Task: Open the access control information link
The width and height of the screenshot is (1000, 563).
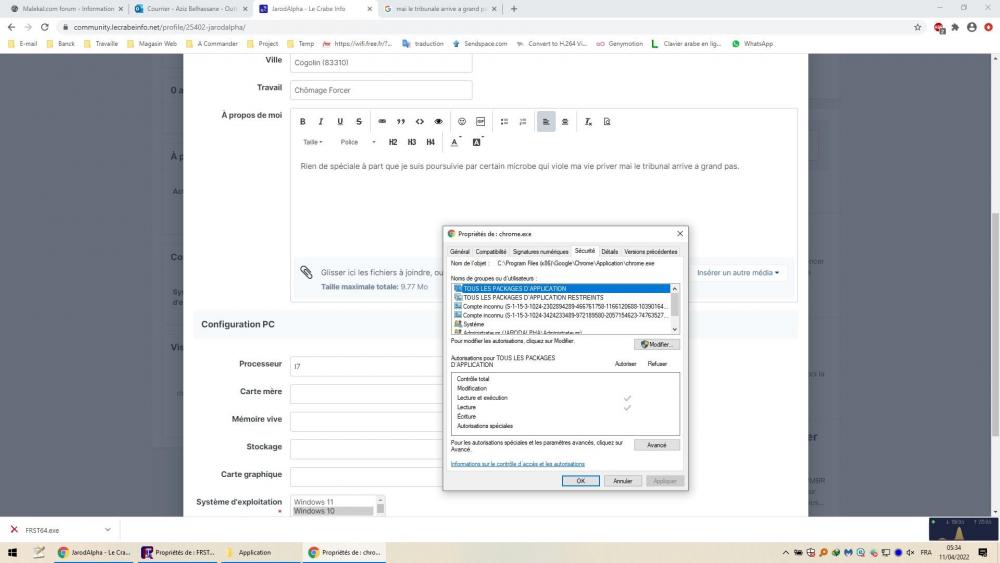Action: 517,464
